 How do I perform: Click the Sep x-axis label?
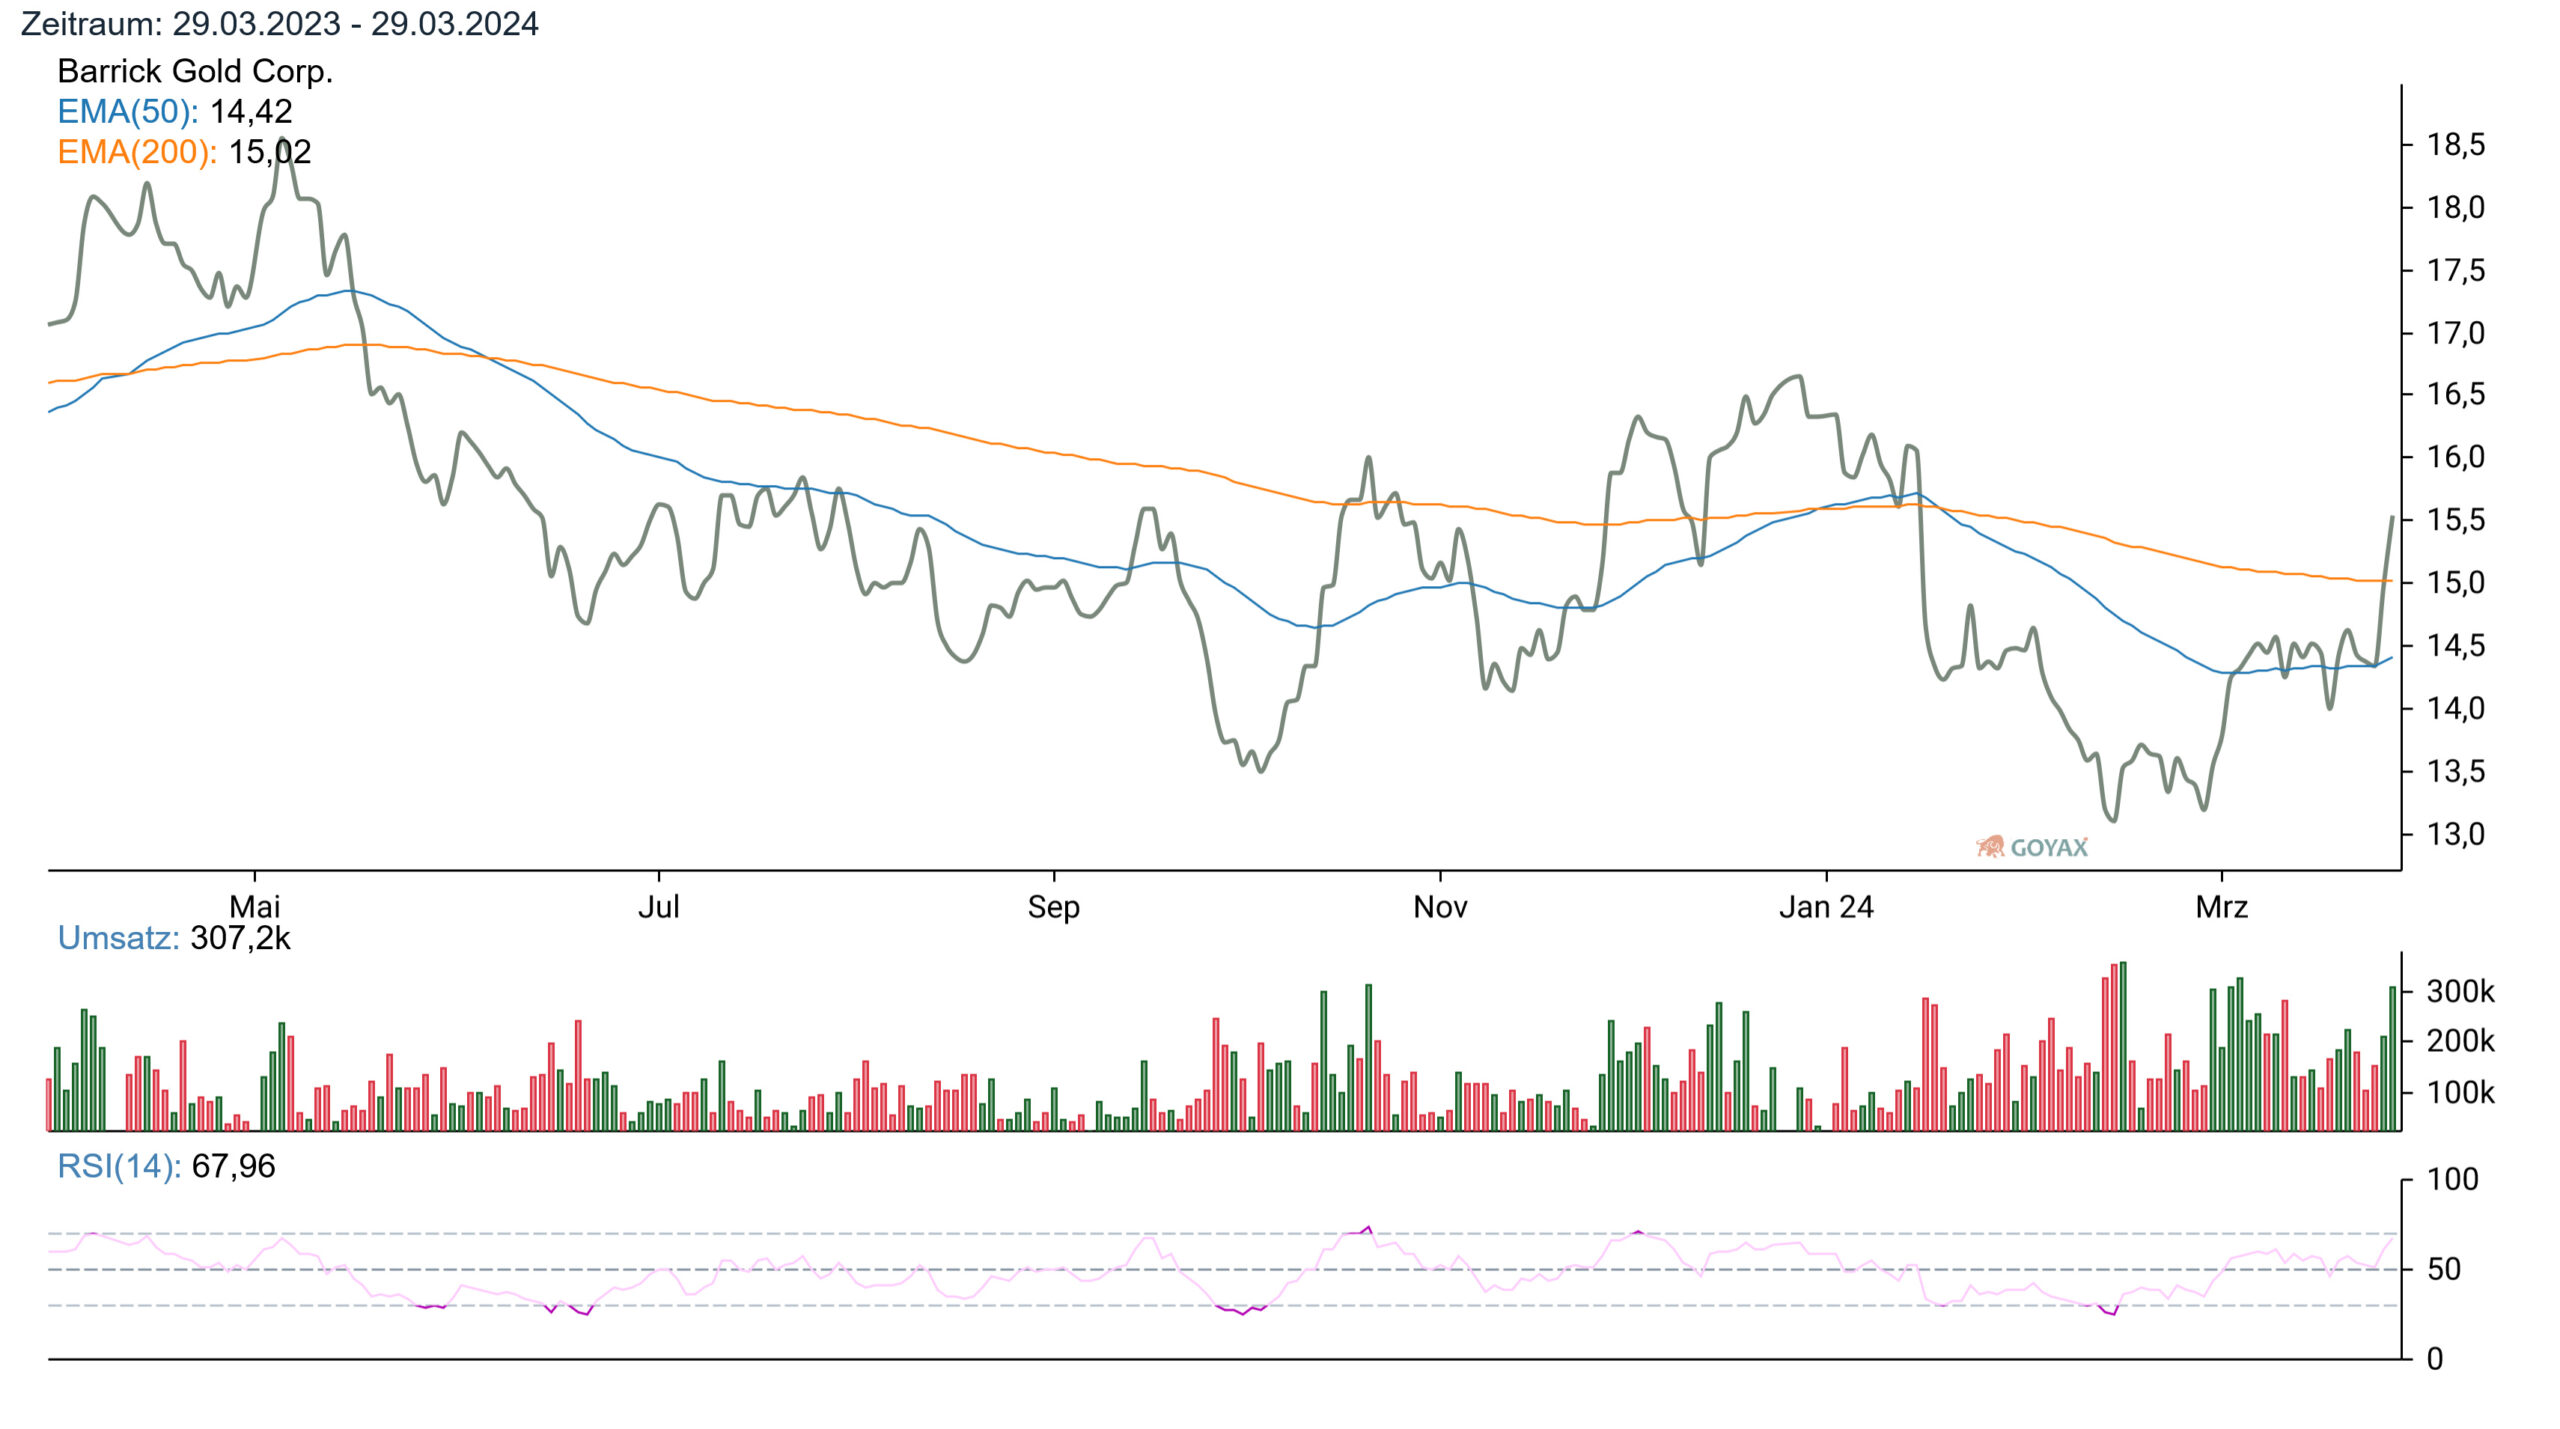1054,907
